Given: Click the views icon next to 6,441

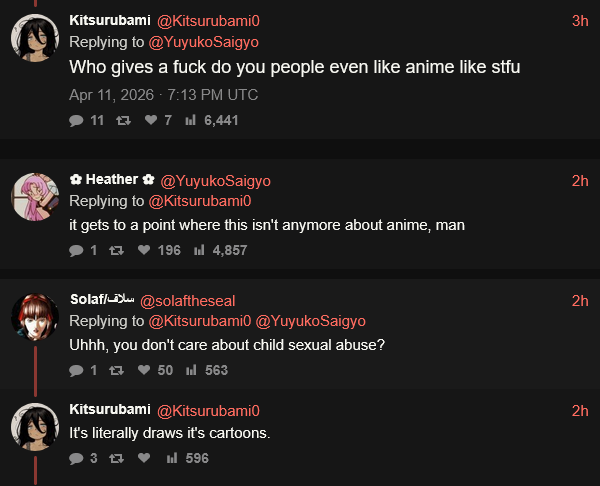Looking at the screenshot, I should tap(191, 120).
